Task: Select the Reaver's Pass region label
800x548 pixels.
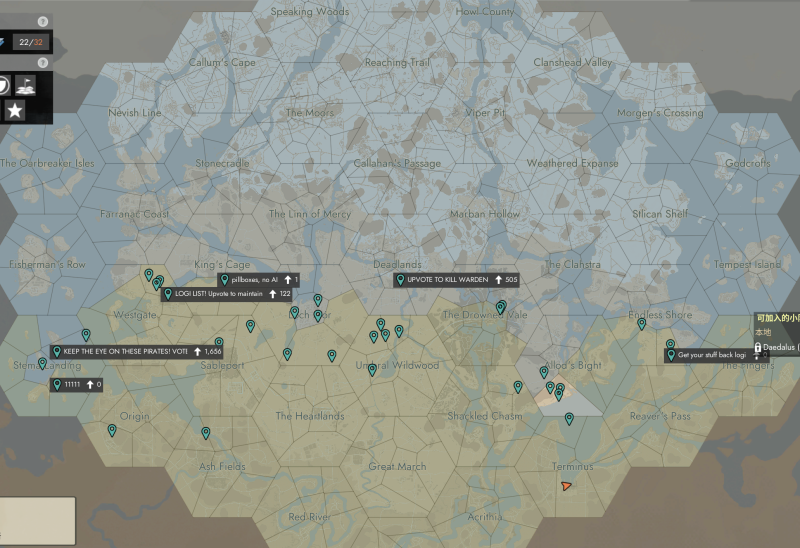Action: (660, 416)
